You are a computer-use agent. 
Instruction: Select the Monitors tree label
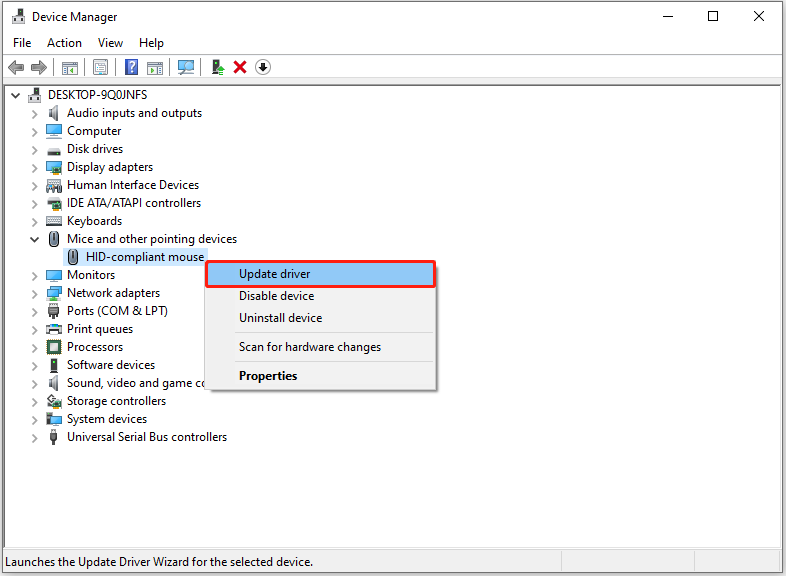(x=91, y=275)
